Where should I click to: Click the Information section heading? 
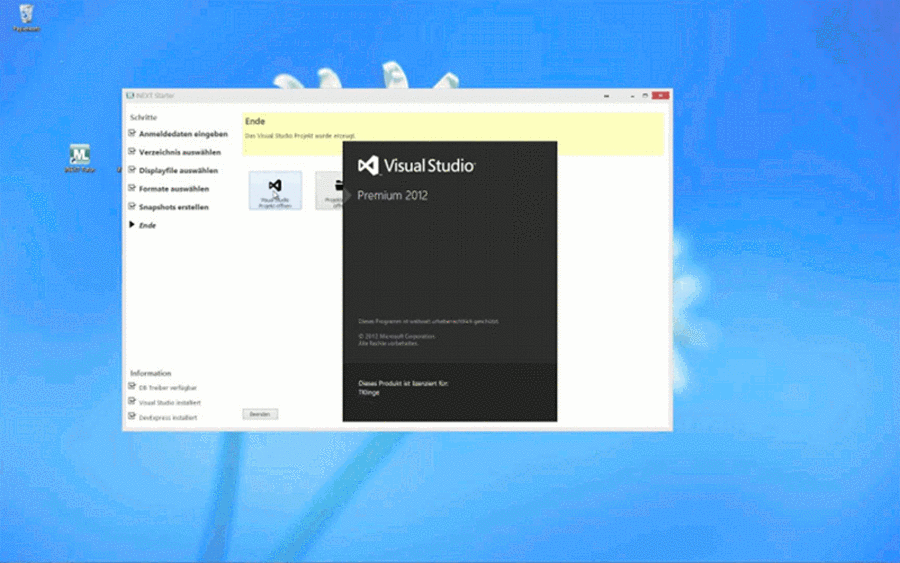(150, 373)
